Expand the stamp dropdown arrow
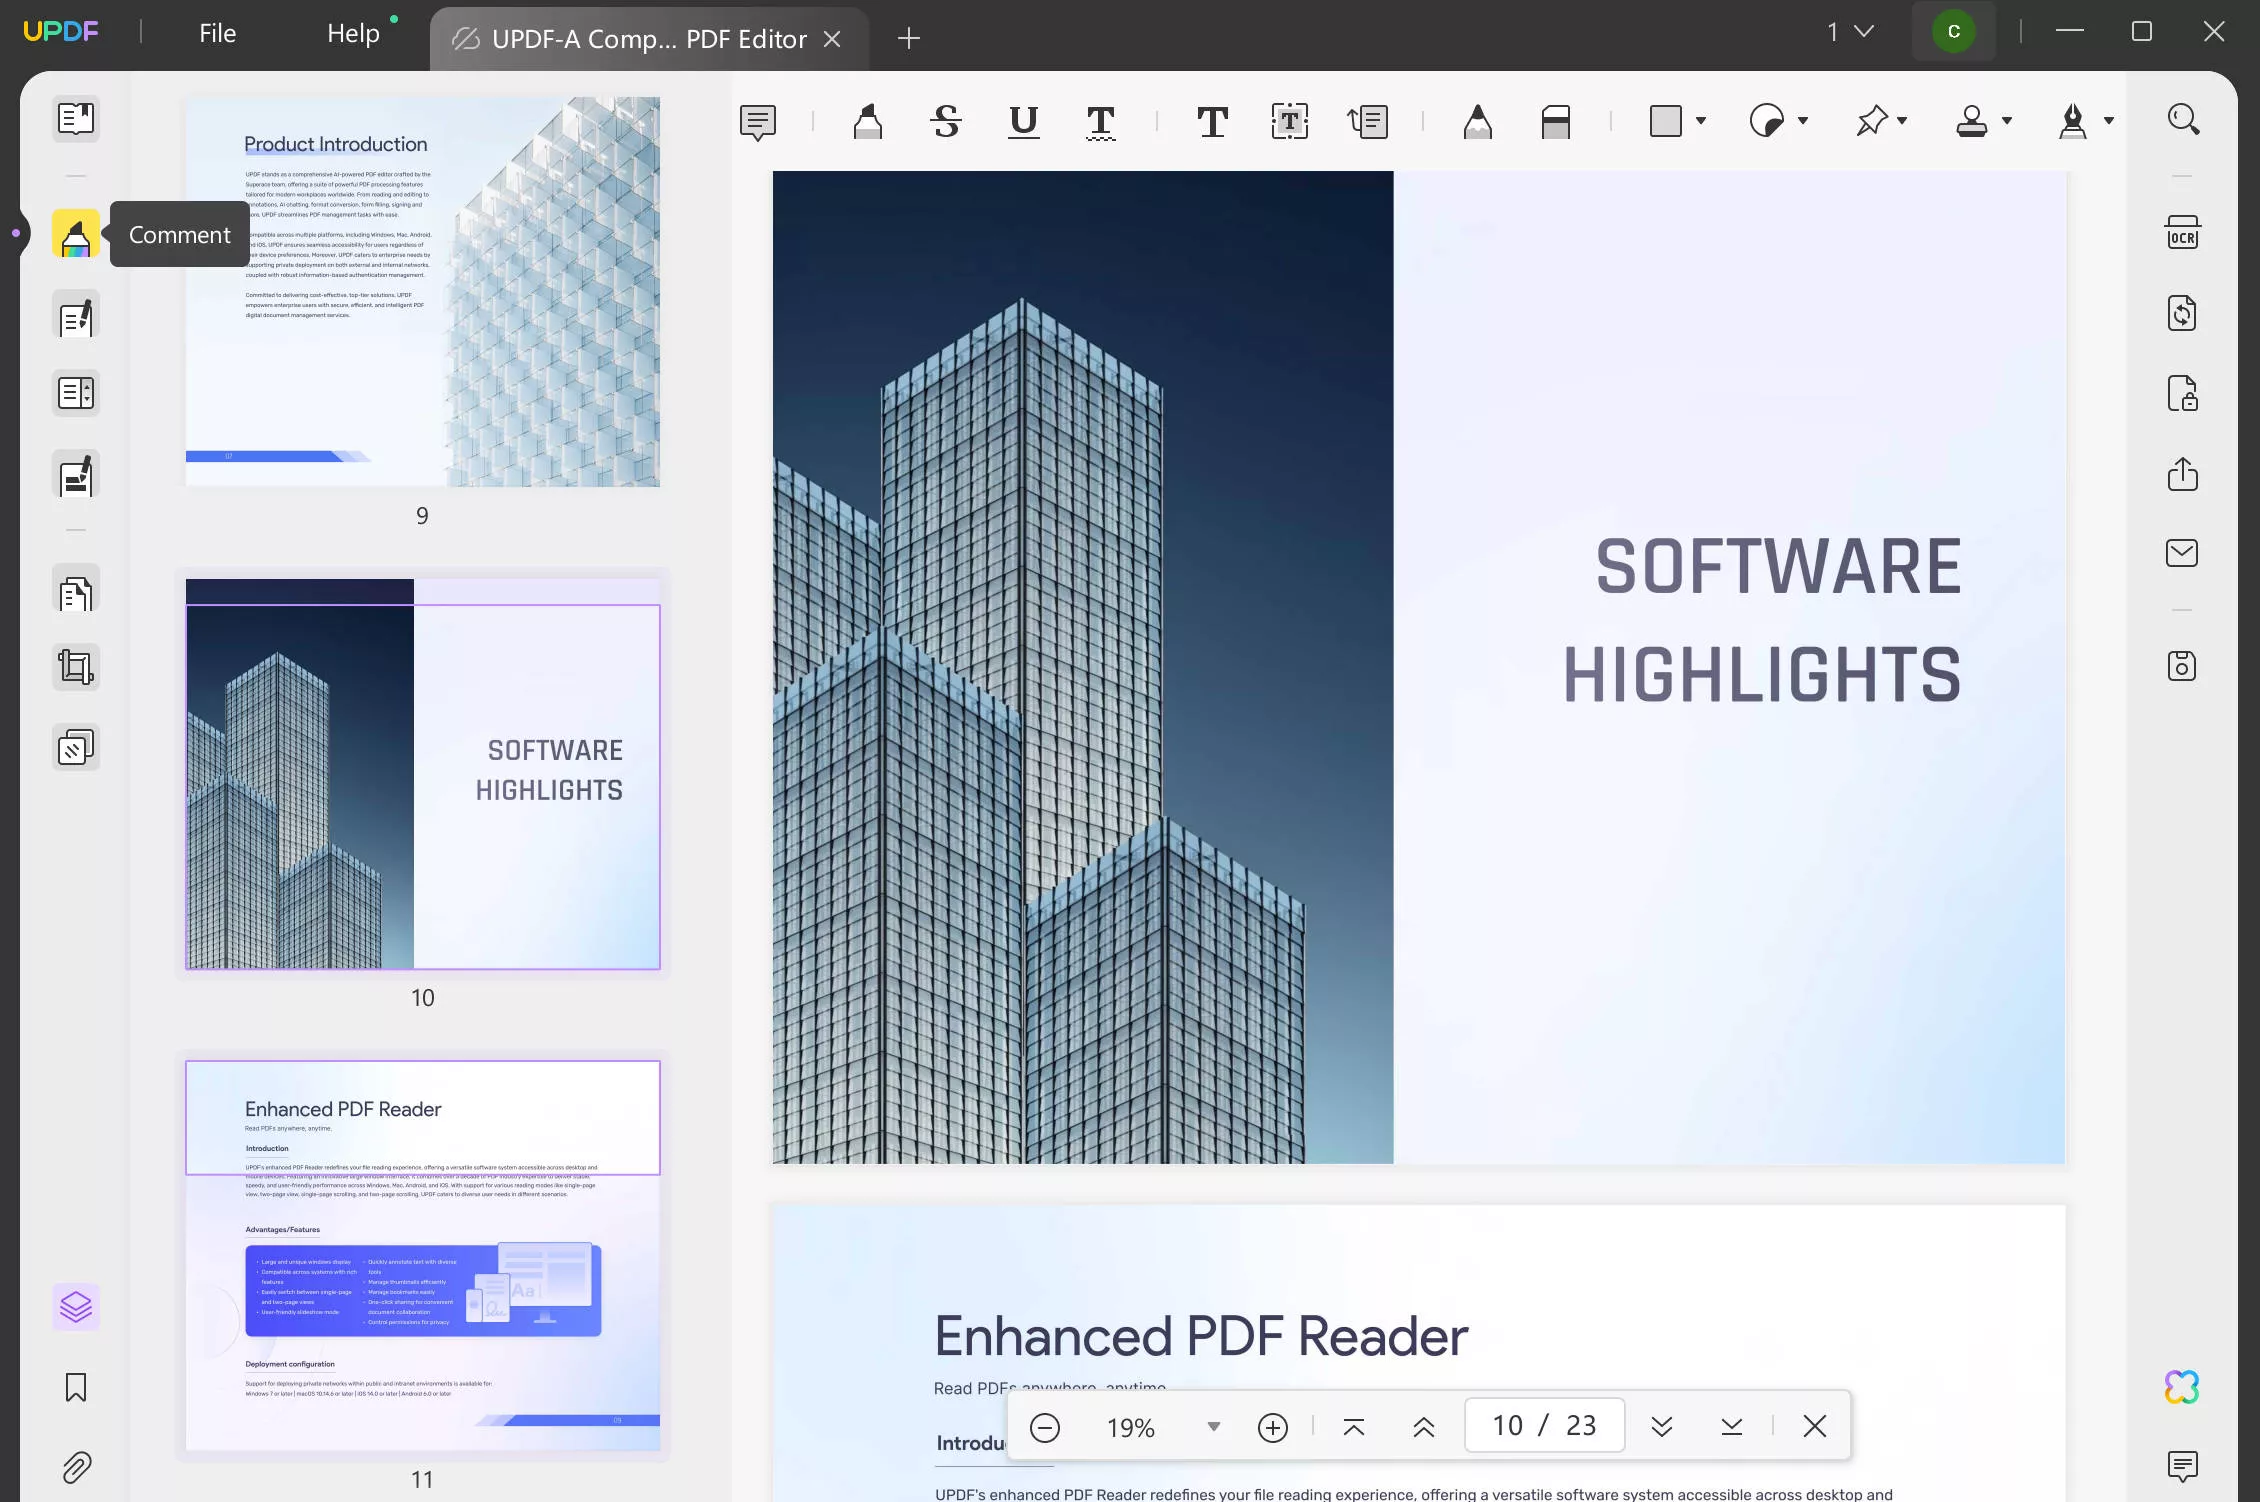Screen dimensions: 2260x1502 pos(2007,122)
